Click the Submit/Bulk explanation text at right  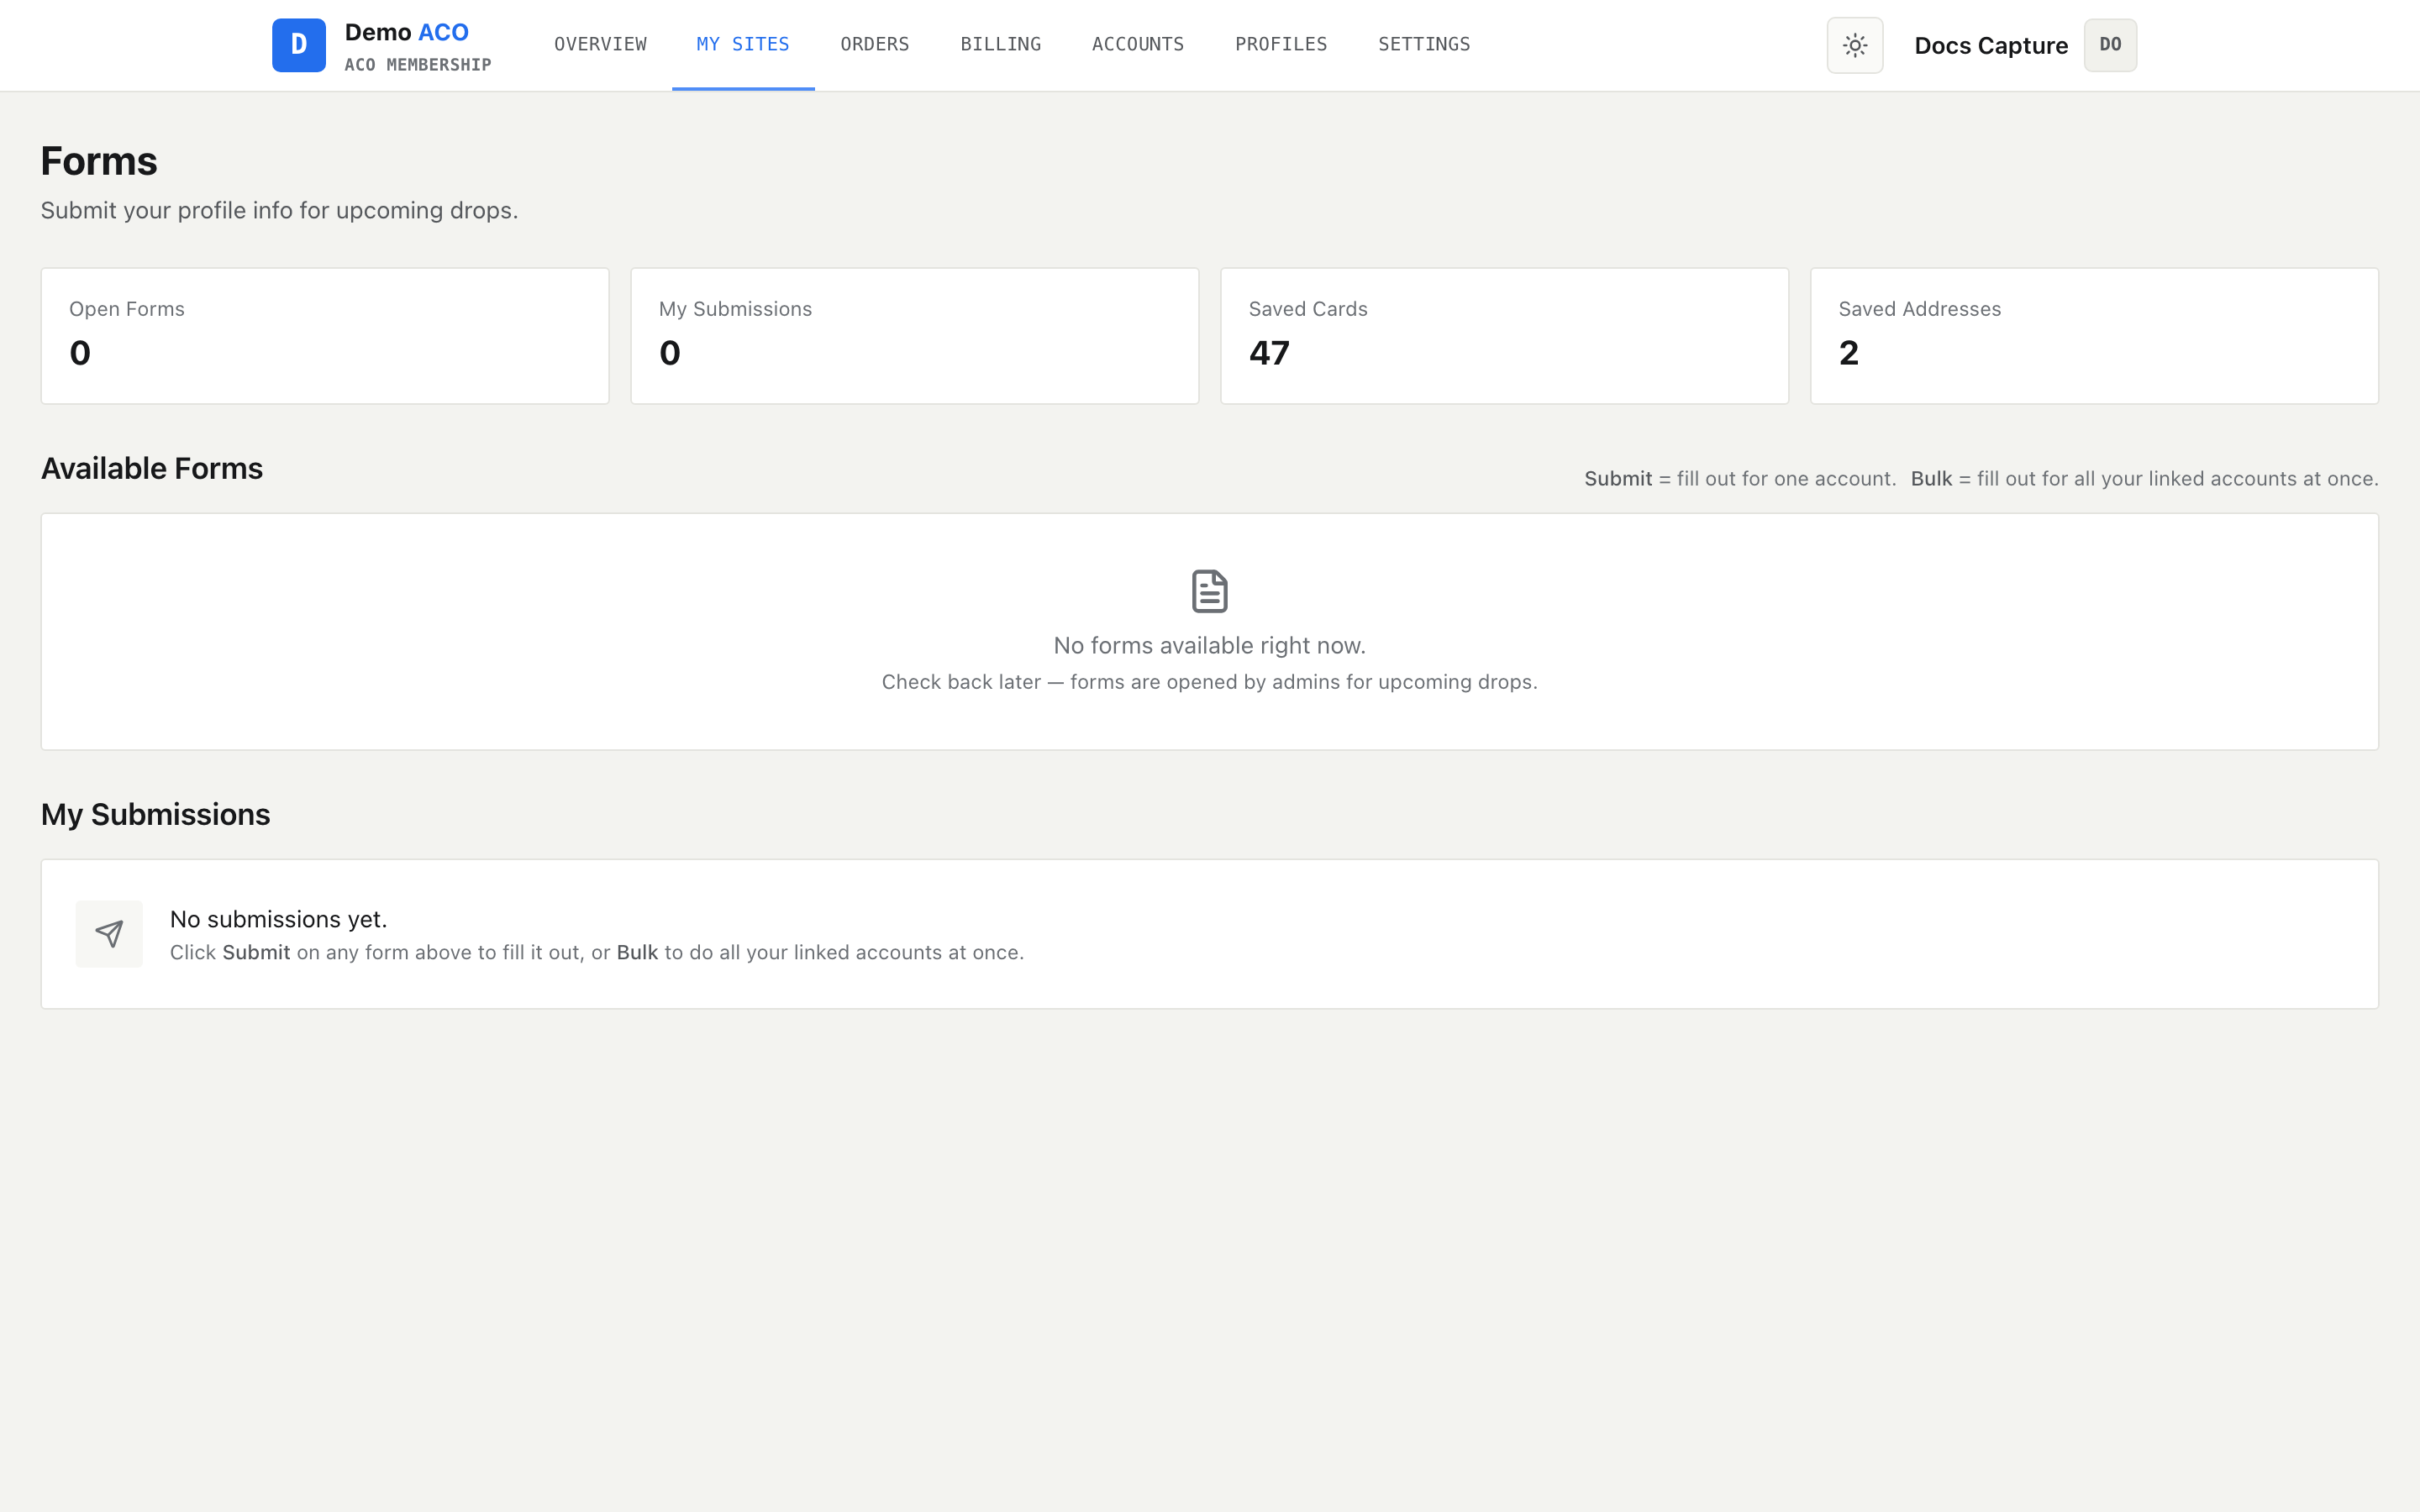(x=1981, y=478)
